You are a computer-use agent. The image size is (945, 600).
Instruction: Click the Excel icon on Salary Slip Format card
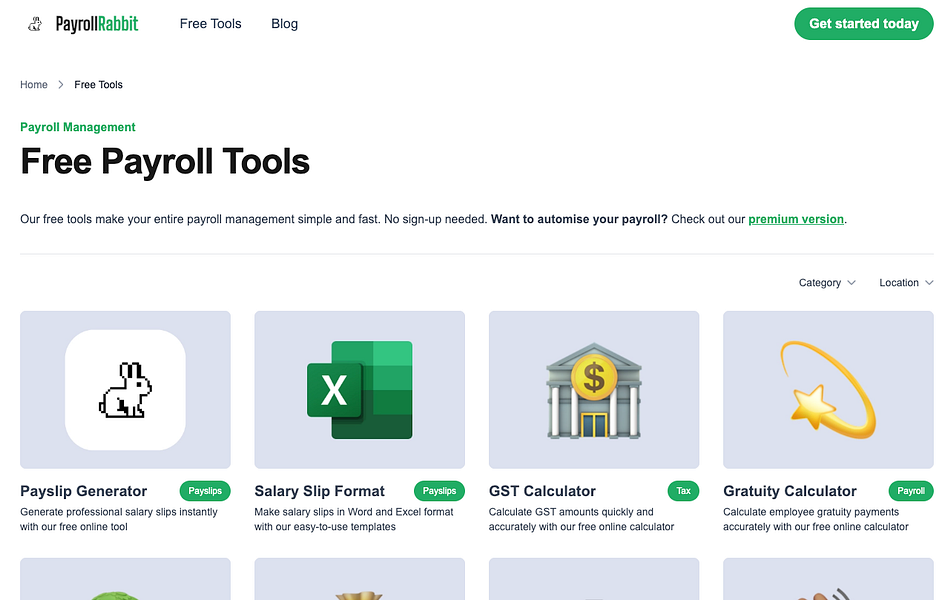tap(359, 390)
